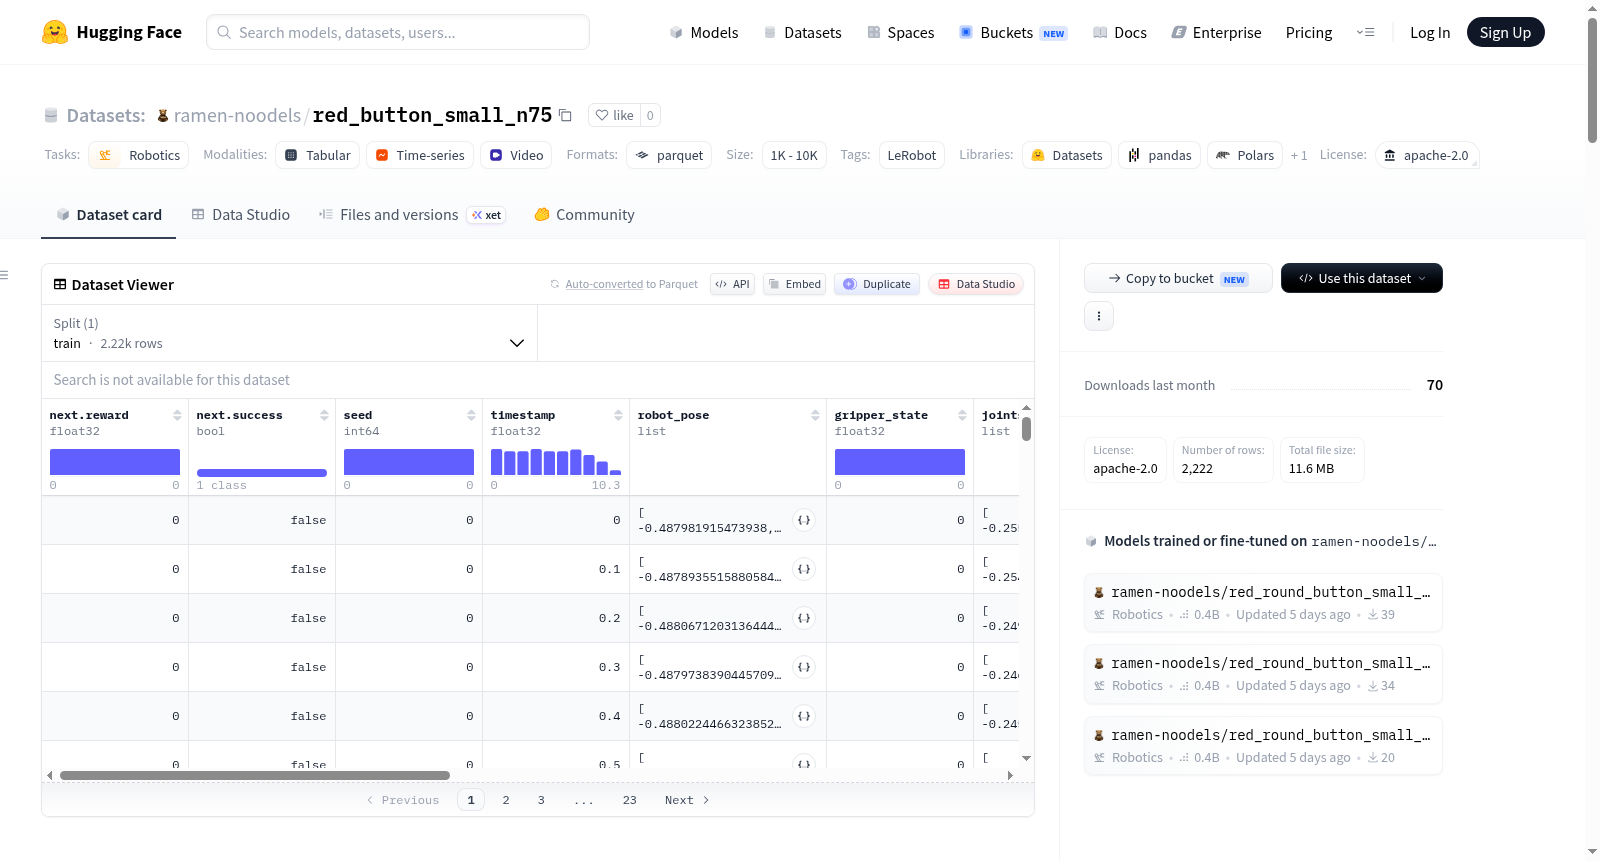1600x861 pixels.
Task: Click the Time-series modality tag
Action: pos(420,155)
